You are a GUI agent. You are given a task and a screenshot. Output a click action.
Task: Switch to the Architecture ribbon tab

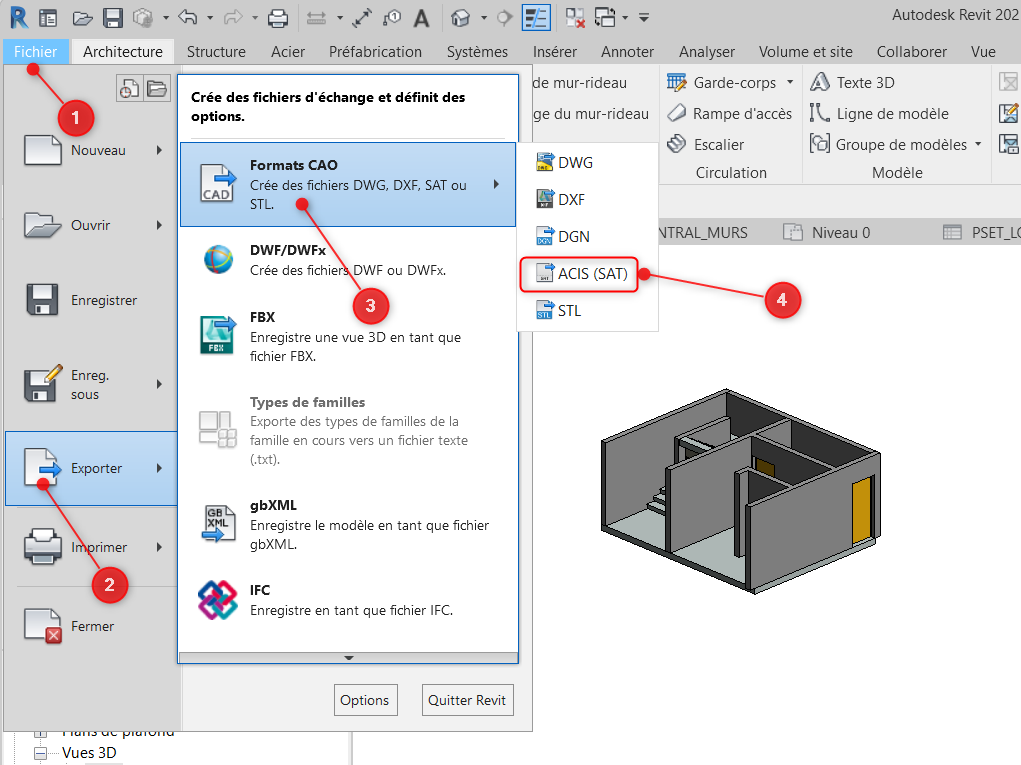coord(122,51)
